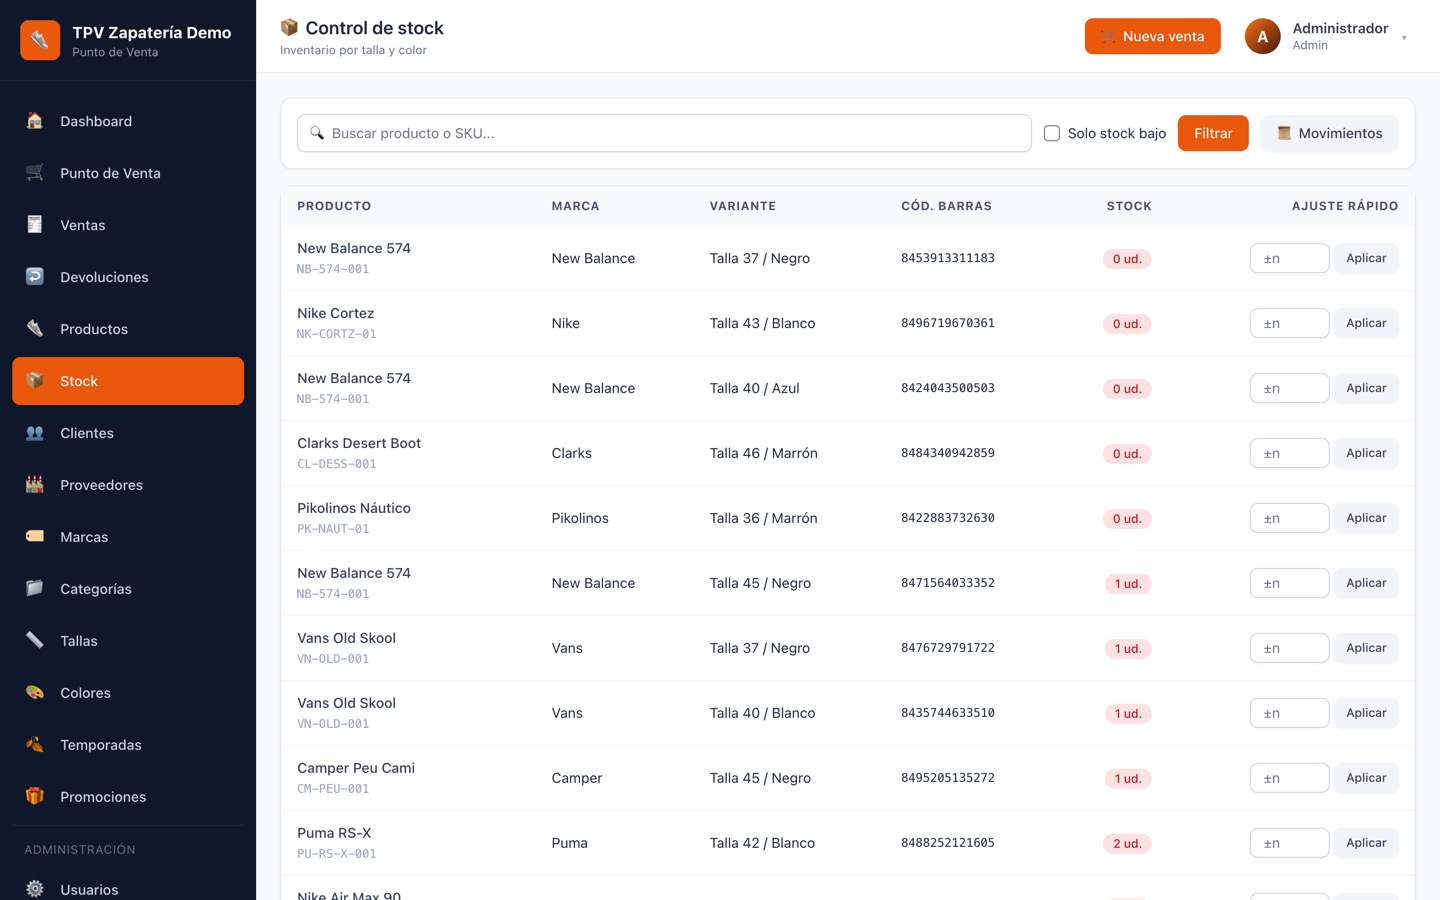Click the cart icon in Nueva venta button
This screenshot has width=1440, height=900.
coord(1108,36)
